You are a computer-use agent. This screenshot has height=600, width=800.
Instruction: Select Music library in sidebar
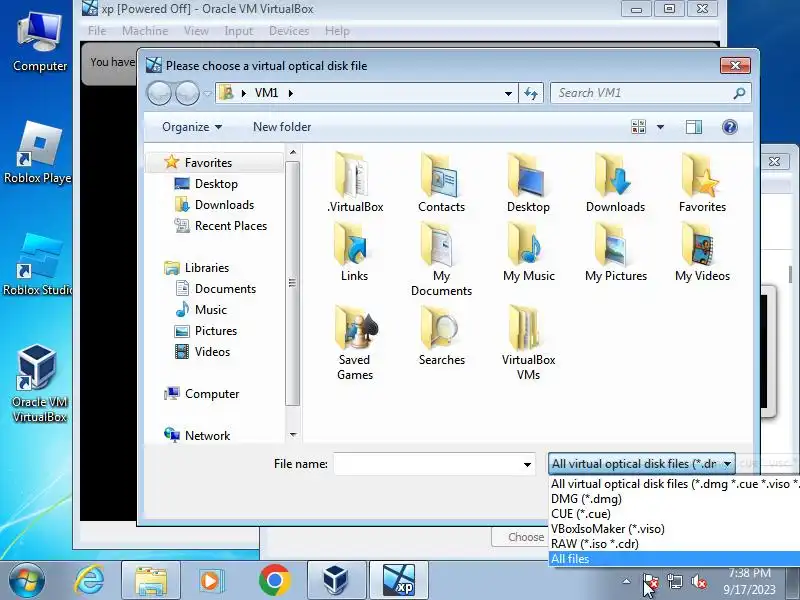coord(210,310)
